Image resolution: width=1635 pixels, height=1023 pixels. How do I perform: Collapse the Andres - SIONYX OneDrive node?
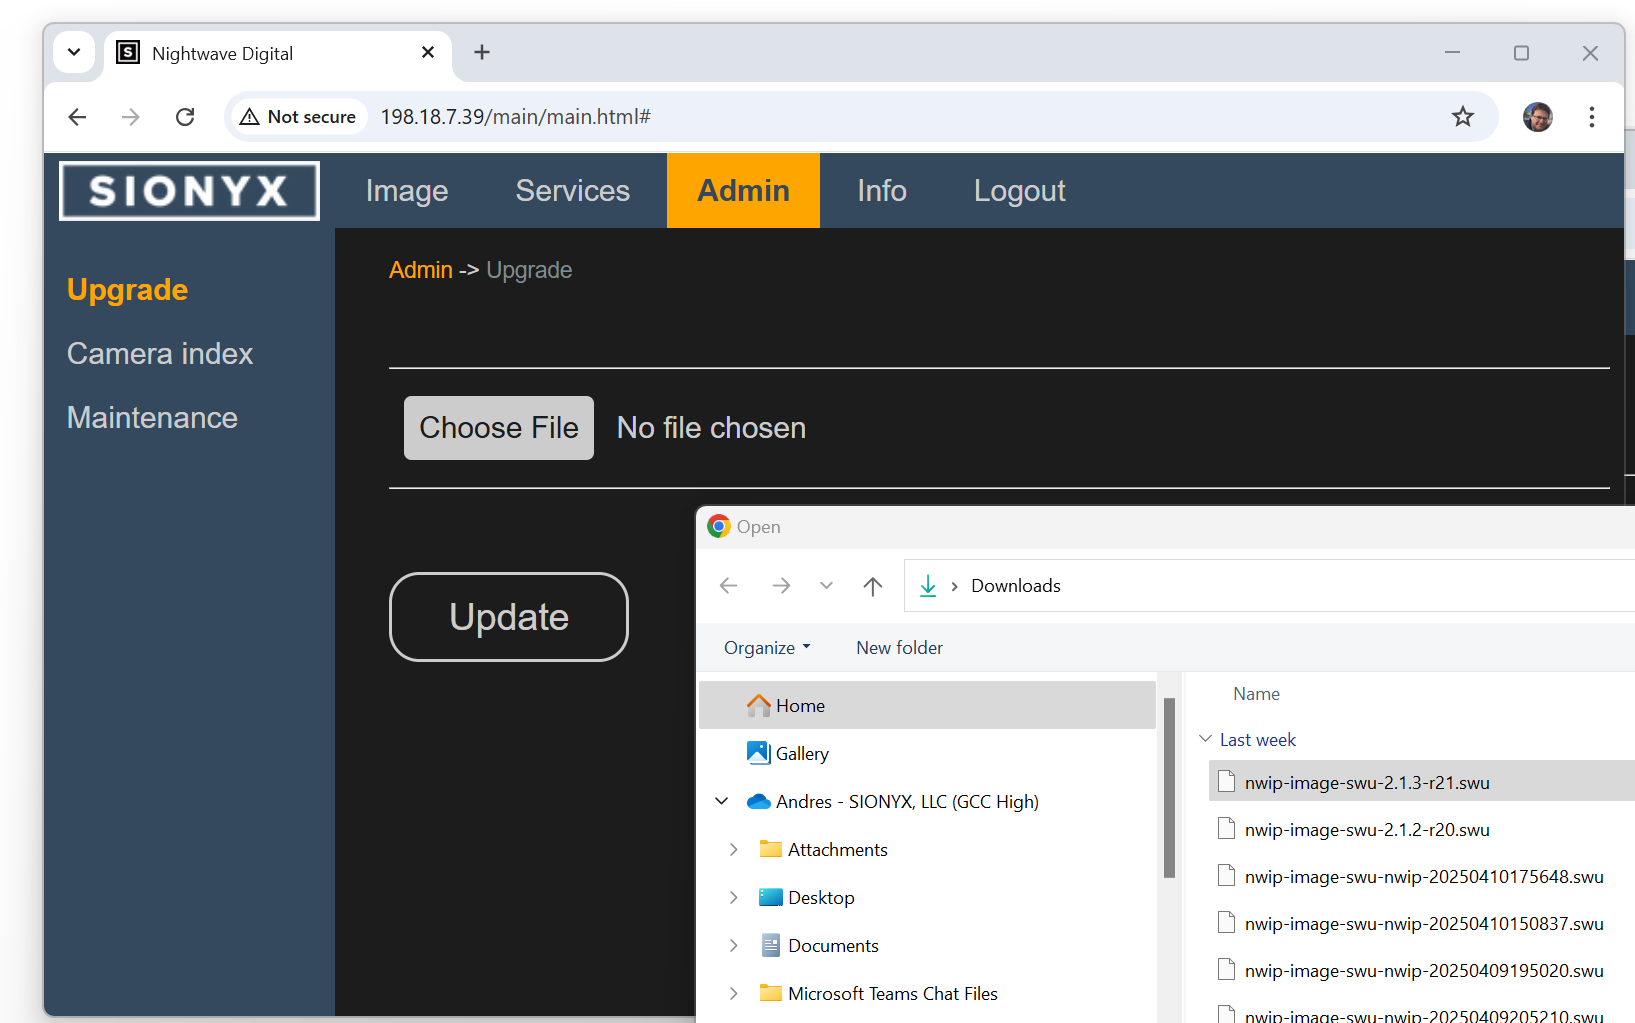721,802
